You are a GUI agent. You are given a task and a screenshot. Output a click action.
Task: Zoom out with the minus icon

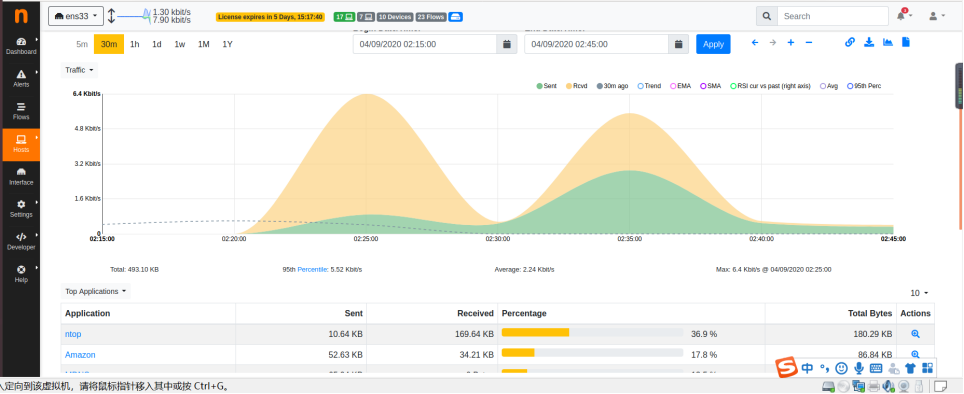pyautogui.click(x=808, y=42)
